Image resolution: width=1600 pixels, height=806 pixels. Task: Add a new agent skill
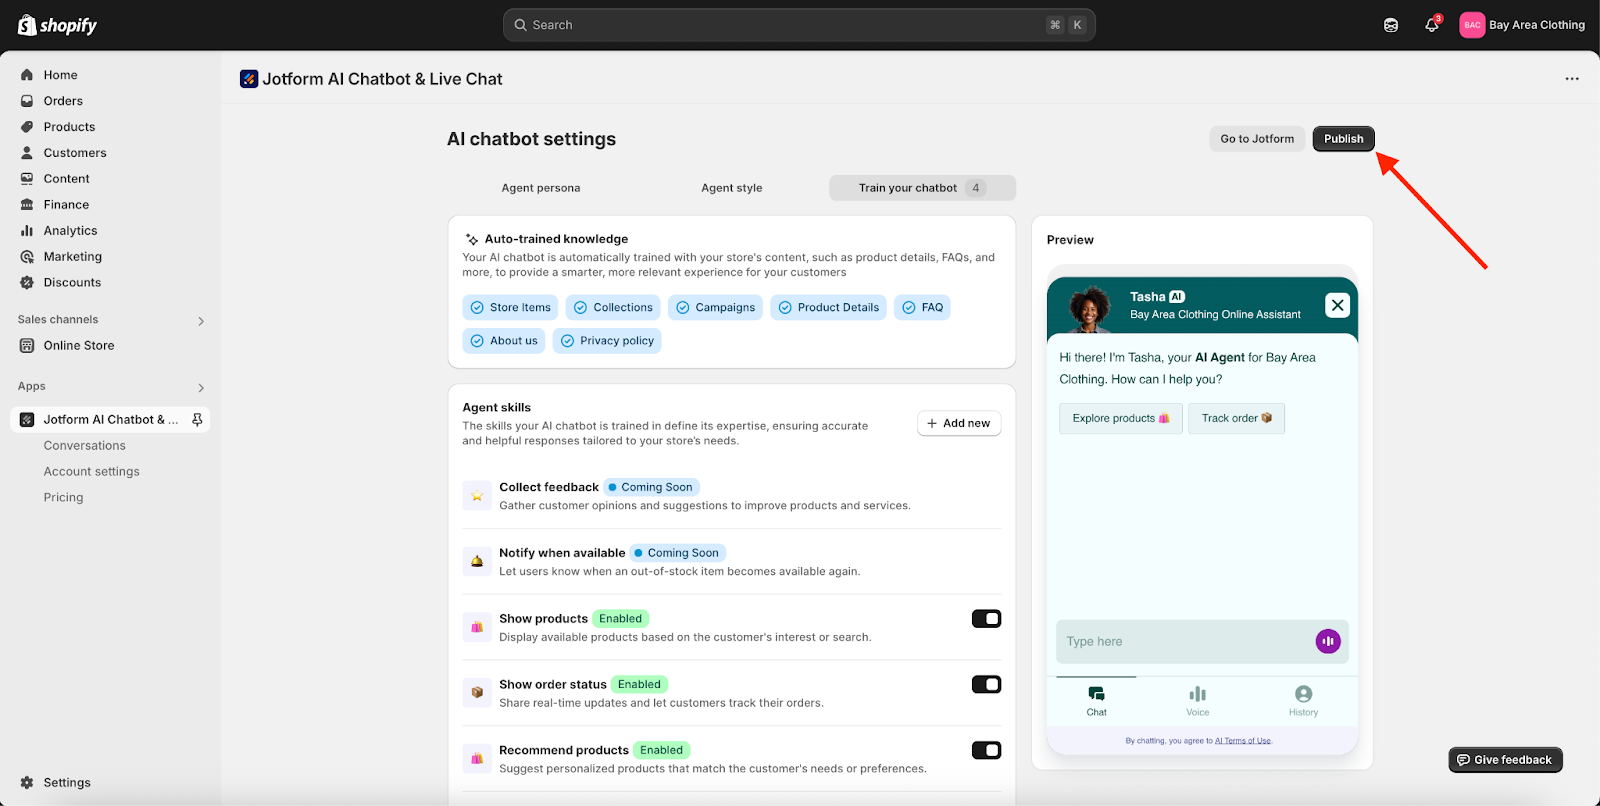[x=959, y=423]
